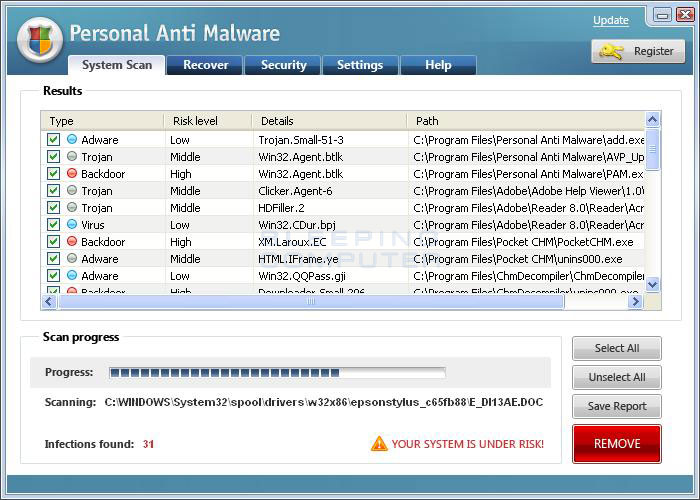Screen dimensions: 700x500
Task: Click the blue risk icon in the Virus Win32.CDur.bpj row
Action: pyautogui.click(x=72, y=224)
